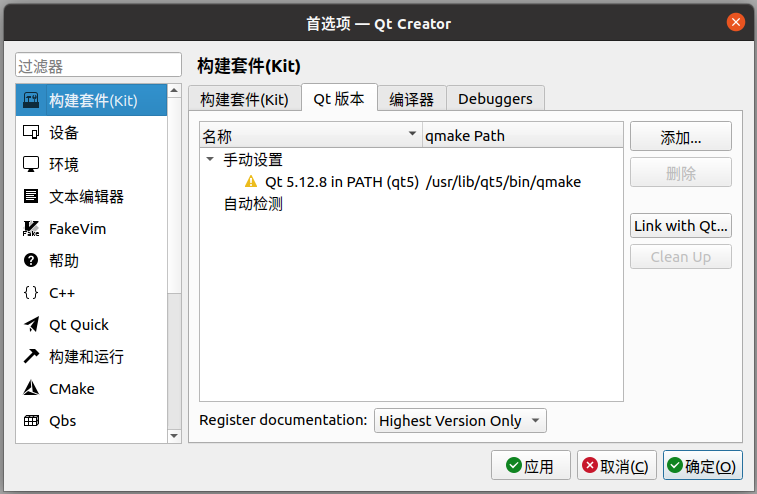The height and width of the screenshot is (494, 757).
Task: Click the 过滤器 filter input field
Action: (98, 65)
